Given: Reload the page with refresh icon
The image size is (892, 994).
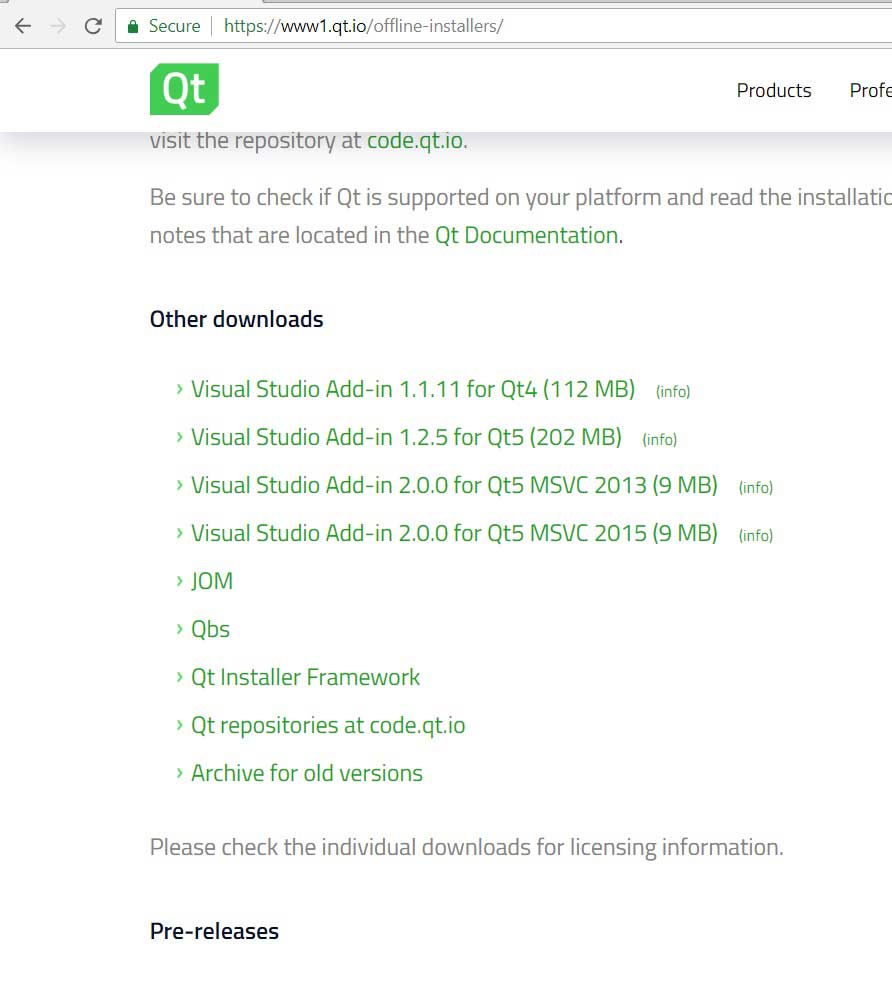Looking at the screenshot, I should [93, 26].
